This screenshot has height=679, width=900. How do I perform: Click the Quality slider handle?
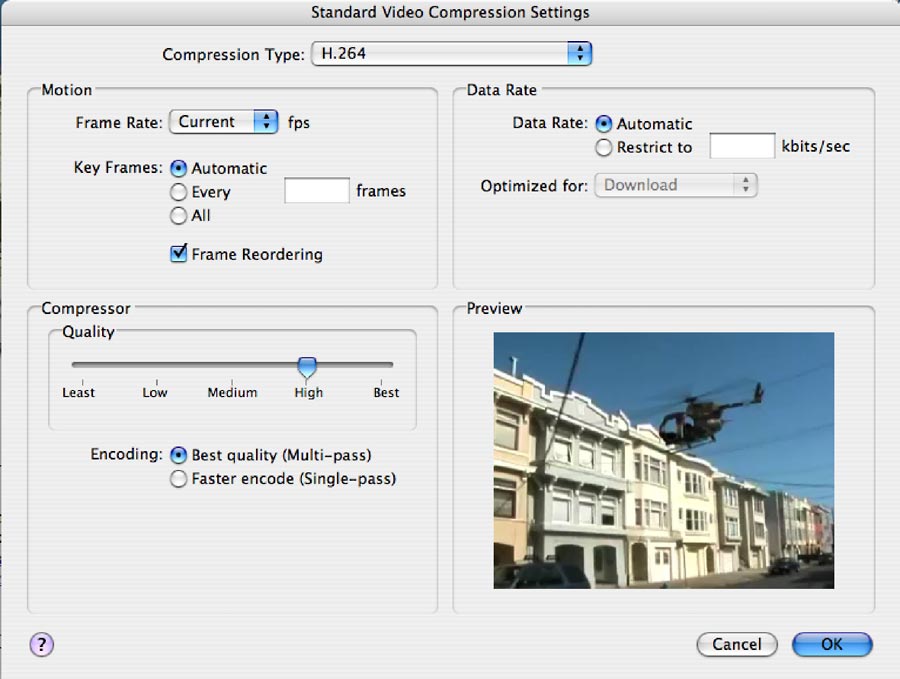click(307, 367)
